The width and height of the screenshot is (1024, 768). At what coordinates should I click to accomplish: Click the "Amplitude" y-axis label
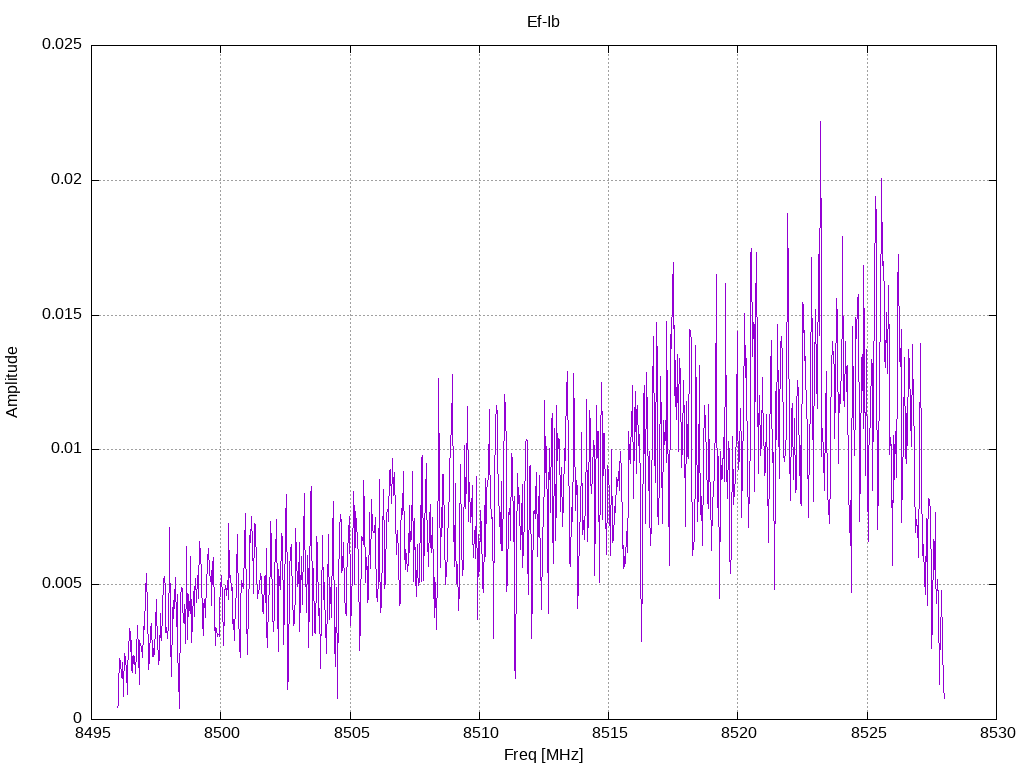point(12,382)
